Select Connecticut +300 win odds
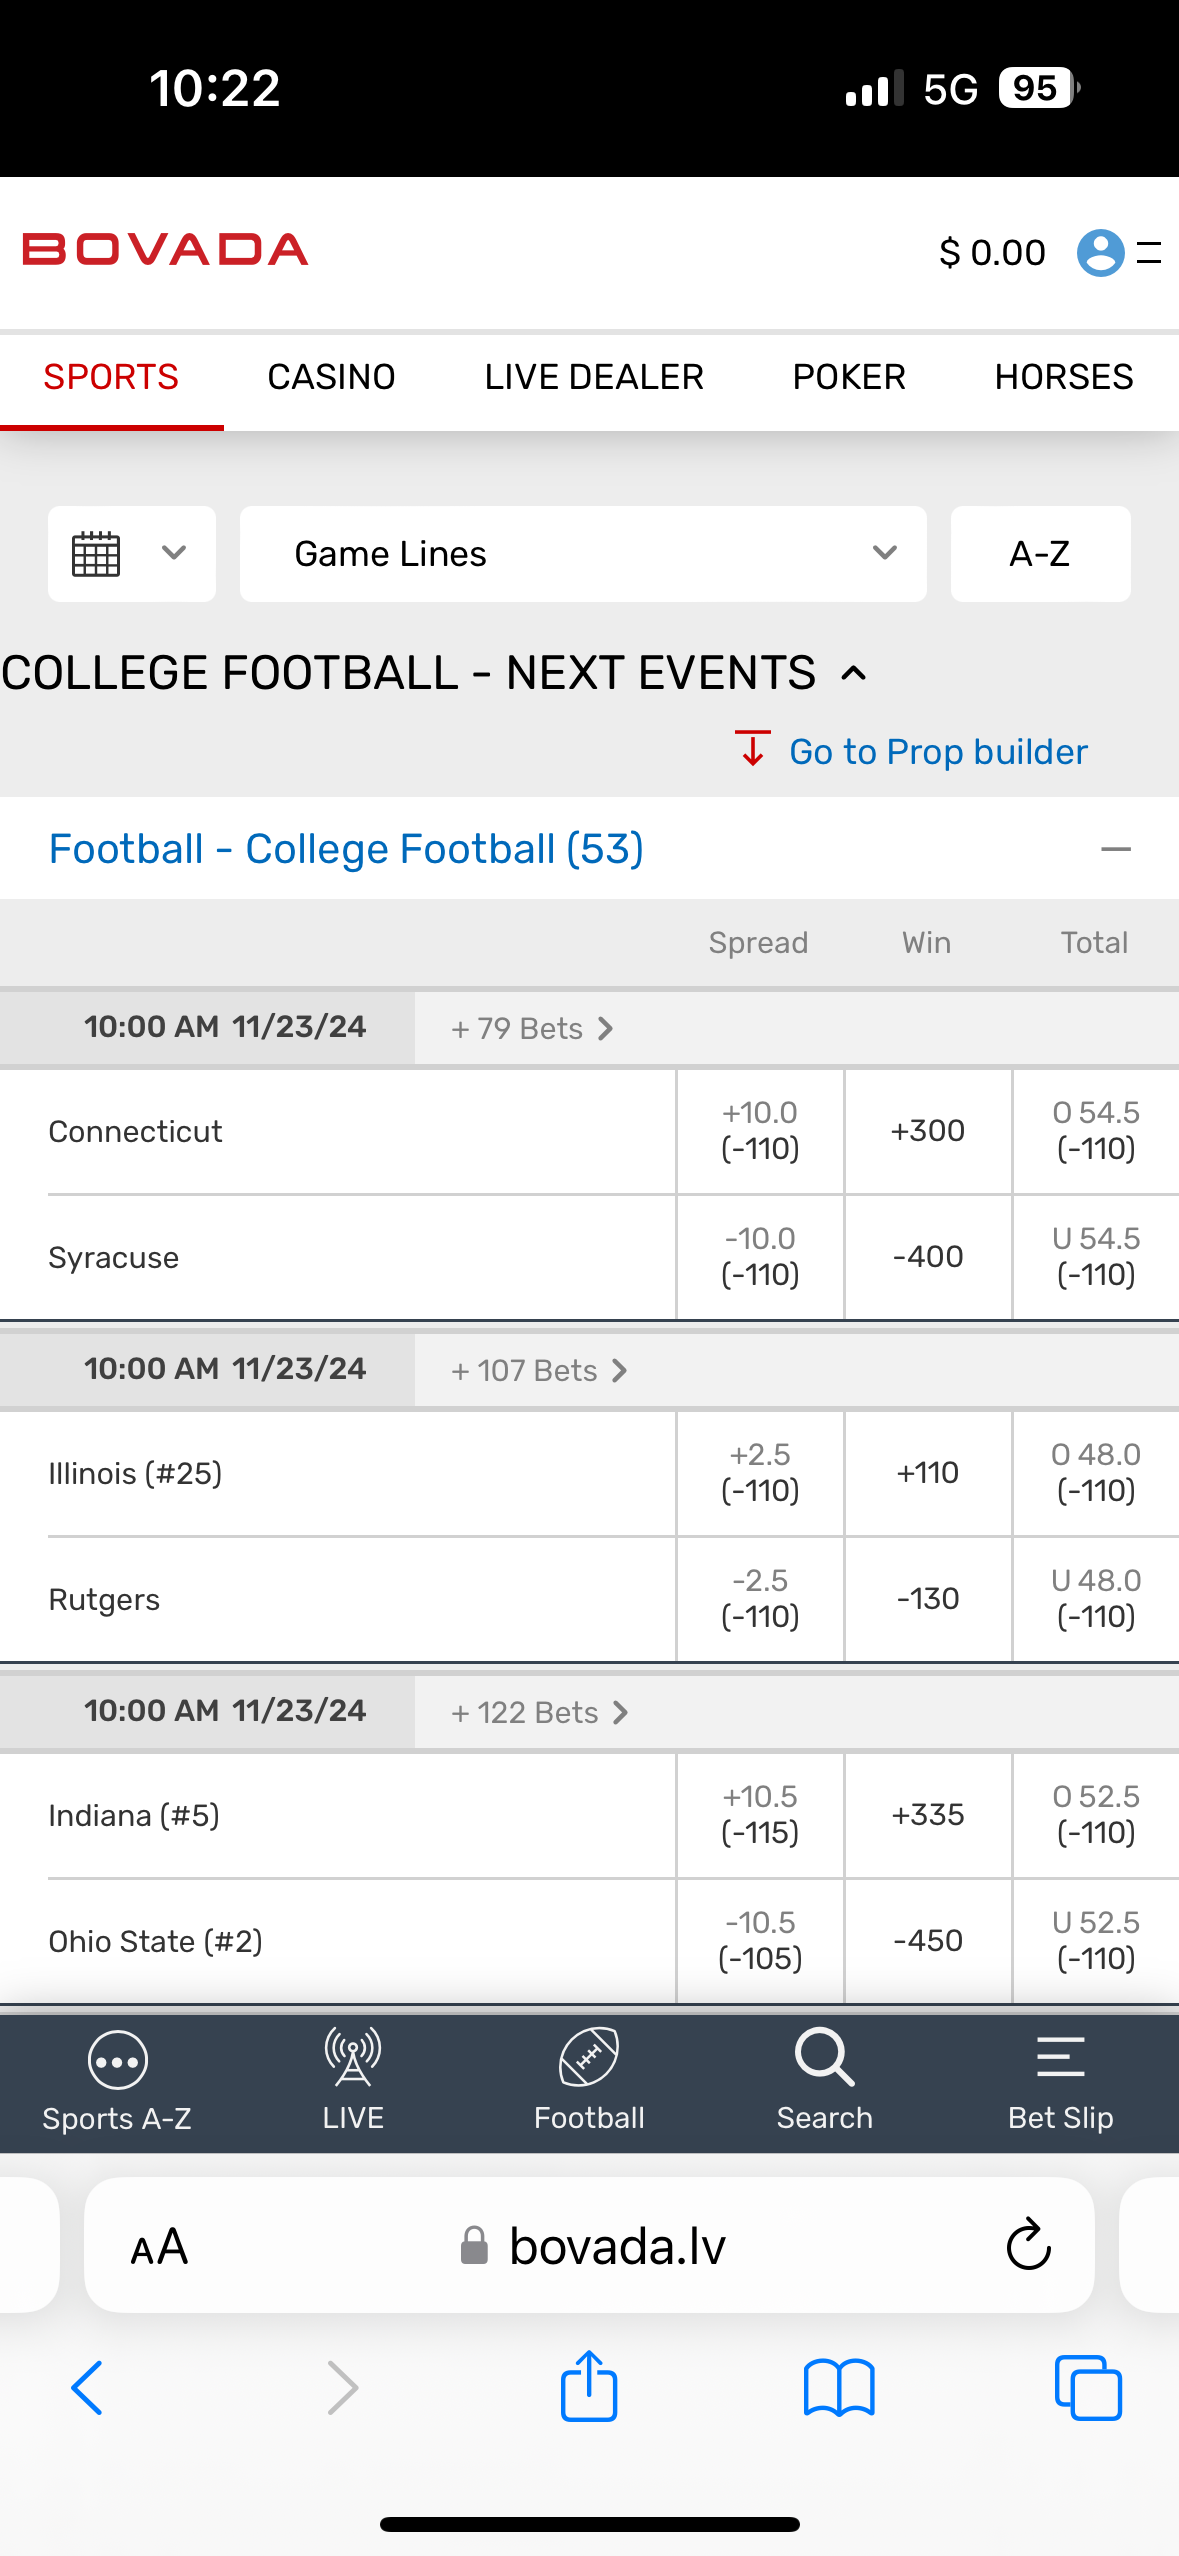This screenshot has width=1179, height=2556. (928, 1131)
